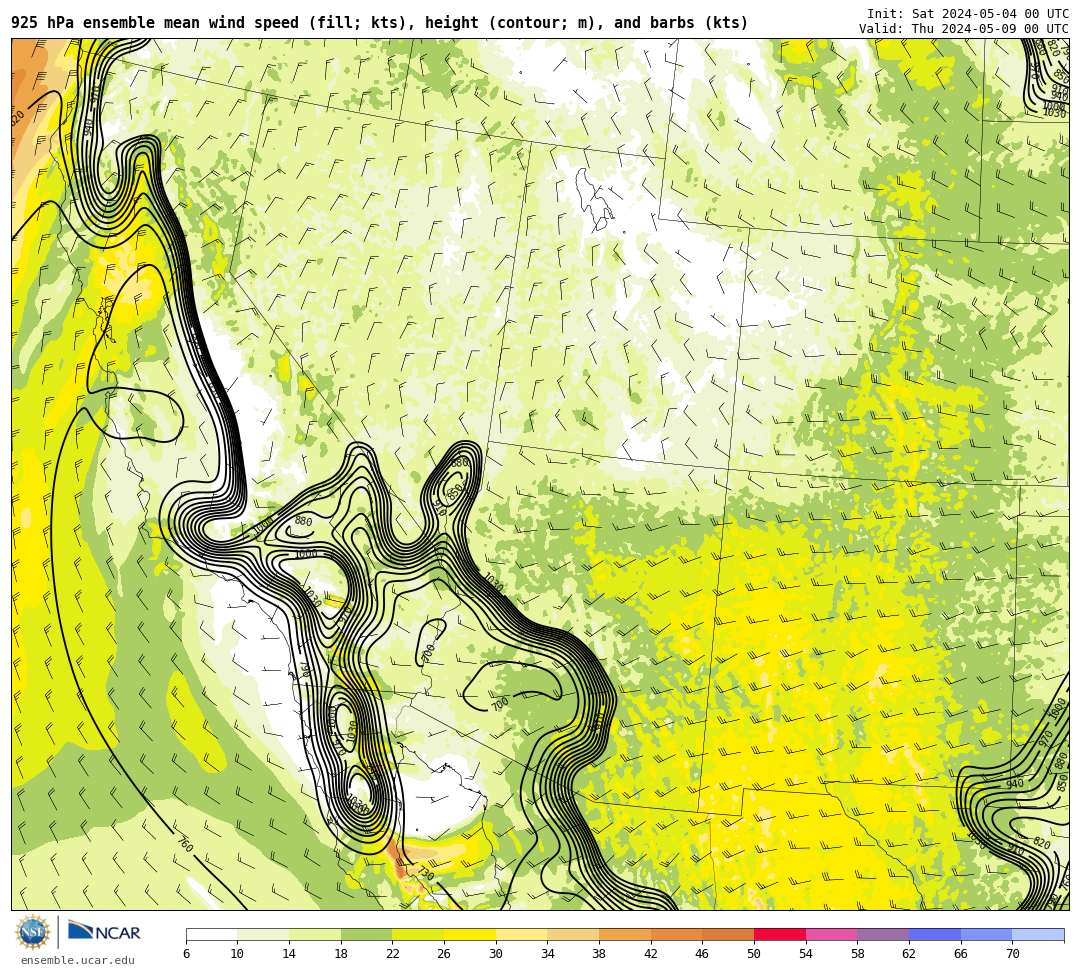
Task: Pick the periwinkle 66–70 kts swatch
Action: (986, 934)
